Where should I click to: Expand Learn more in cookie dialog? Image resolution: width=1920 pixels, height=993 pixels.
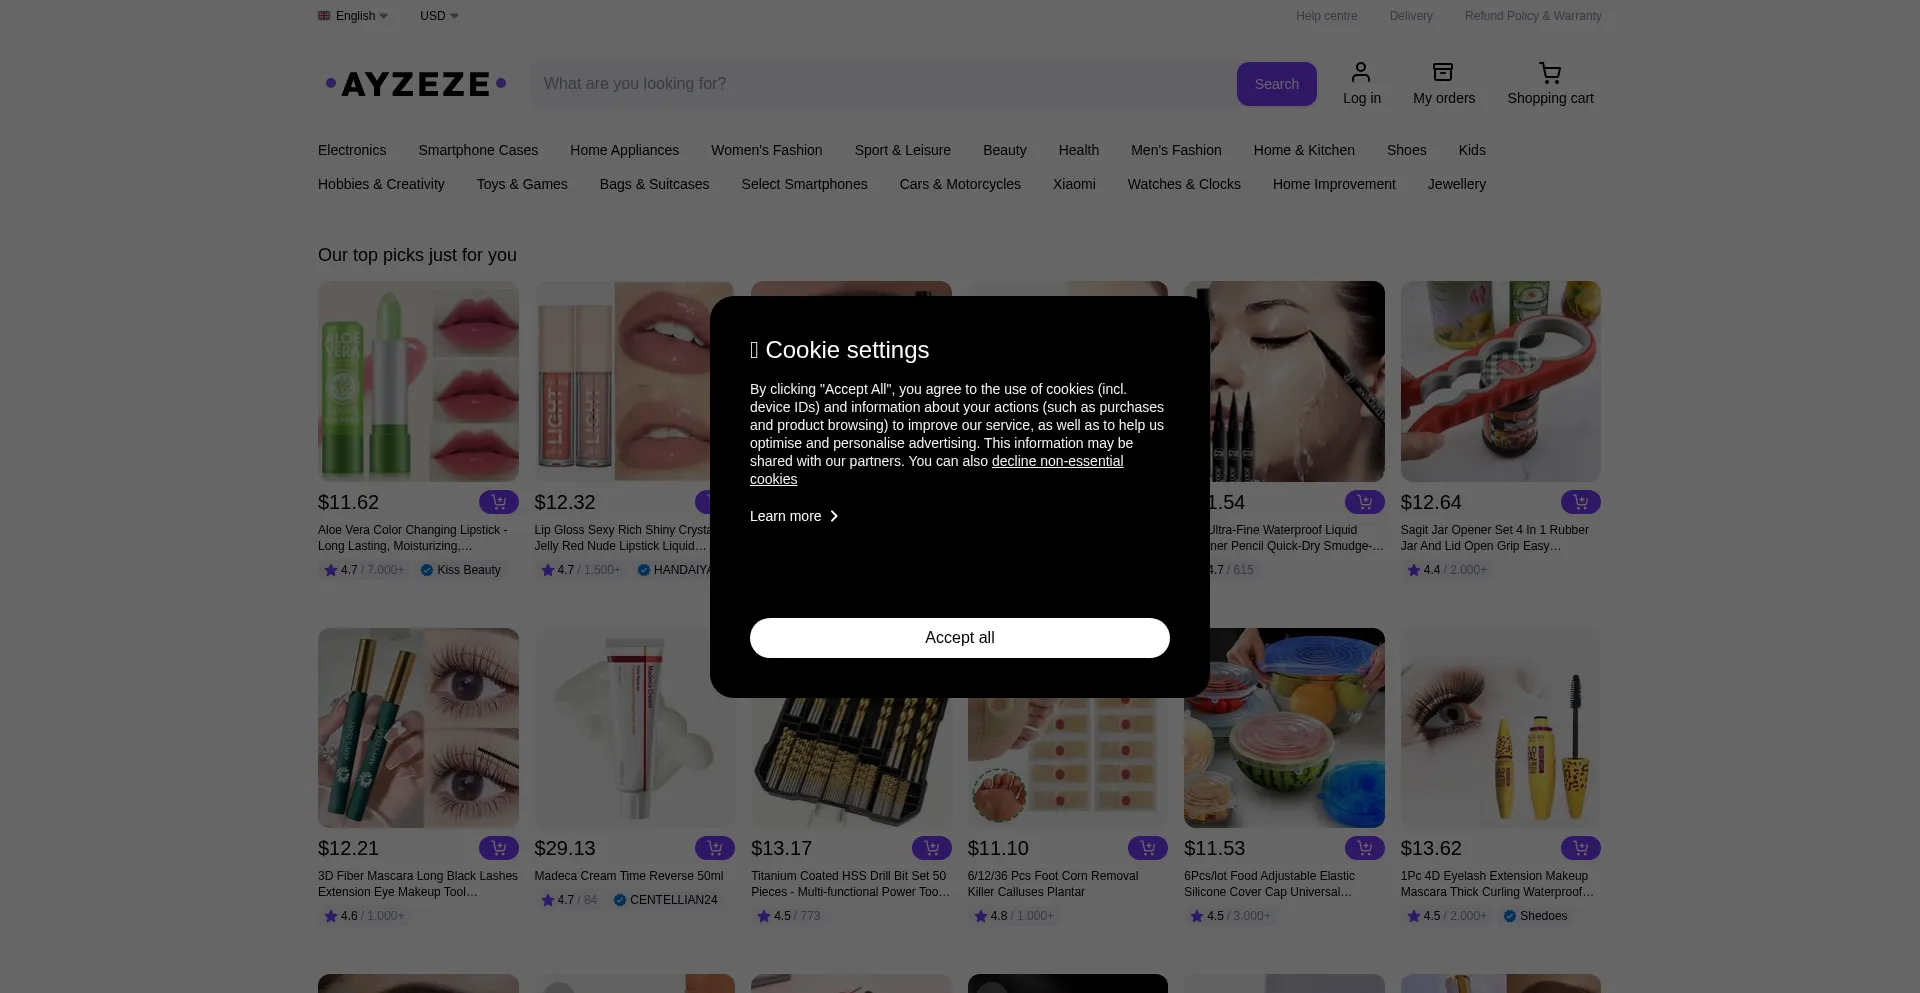point(793,516)
